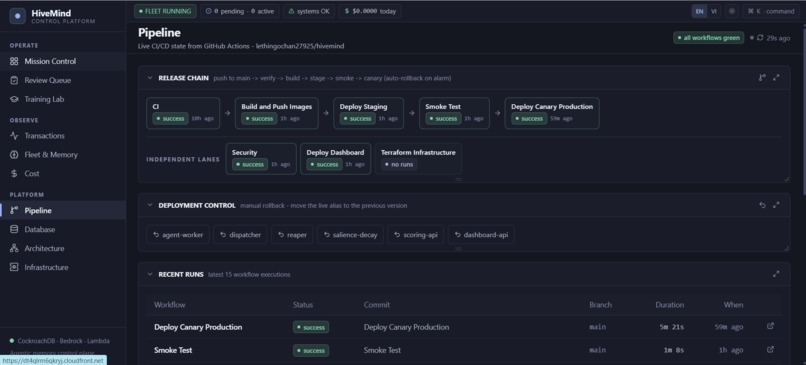Click the CI success status badge
This screenshot has width=806, height=365.
click(x=171, y=119)
